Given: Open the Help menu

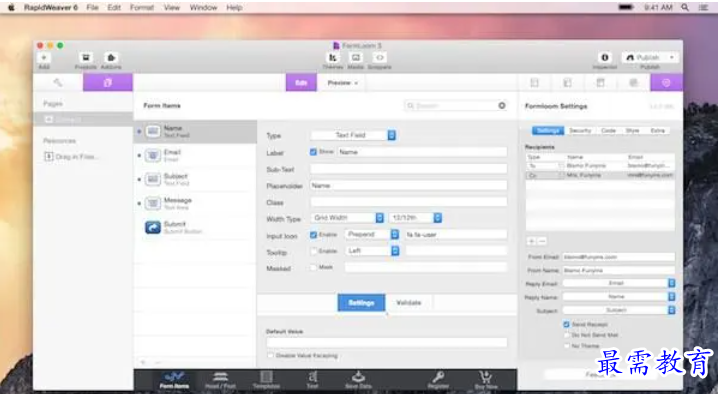Looking at the screenshot, I should coord(234,7).
